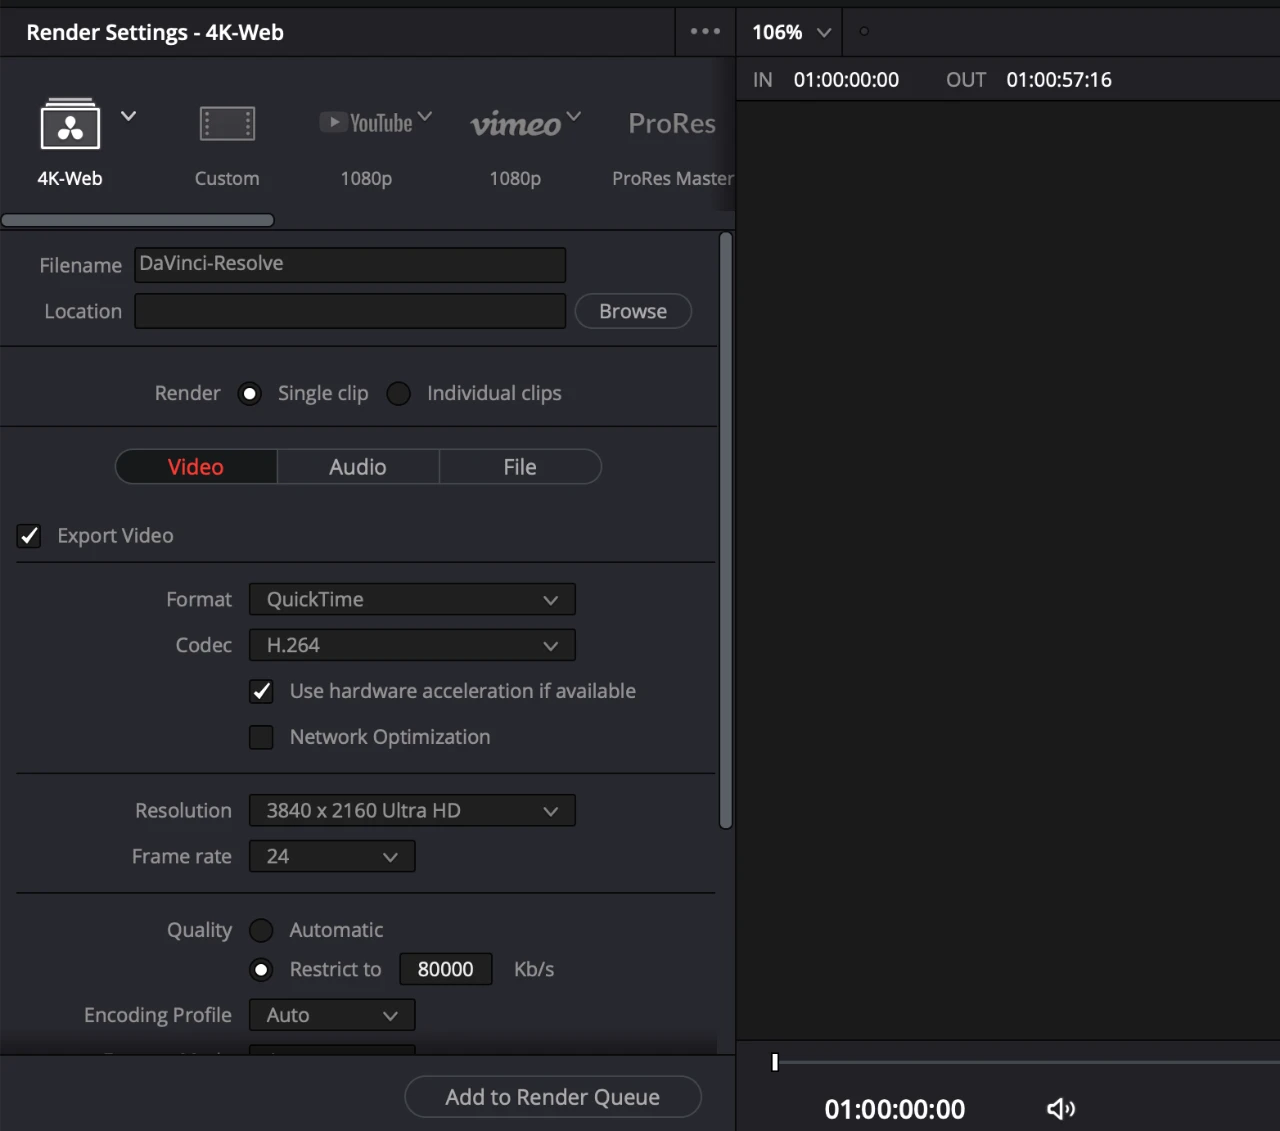
Task: Open the viewer zoom level dropdown
Action: click(789, 31)
